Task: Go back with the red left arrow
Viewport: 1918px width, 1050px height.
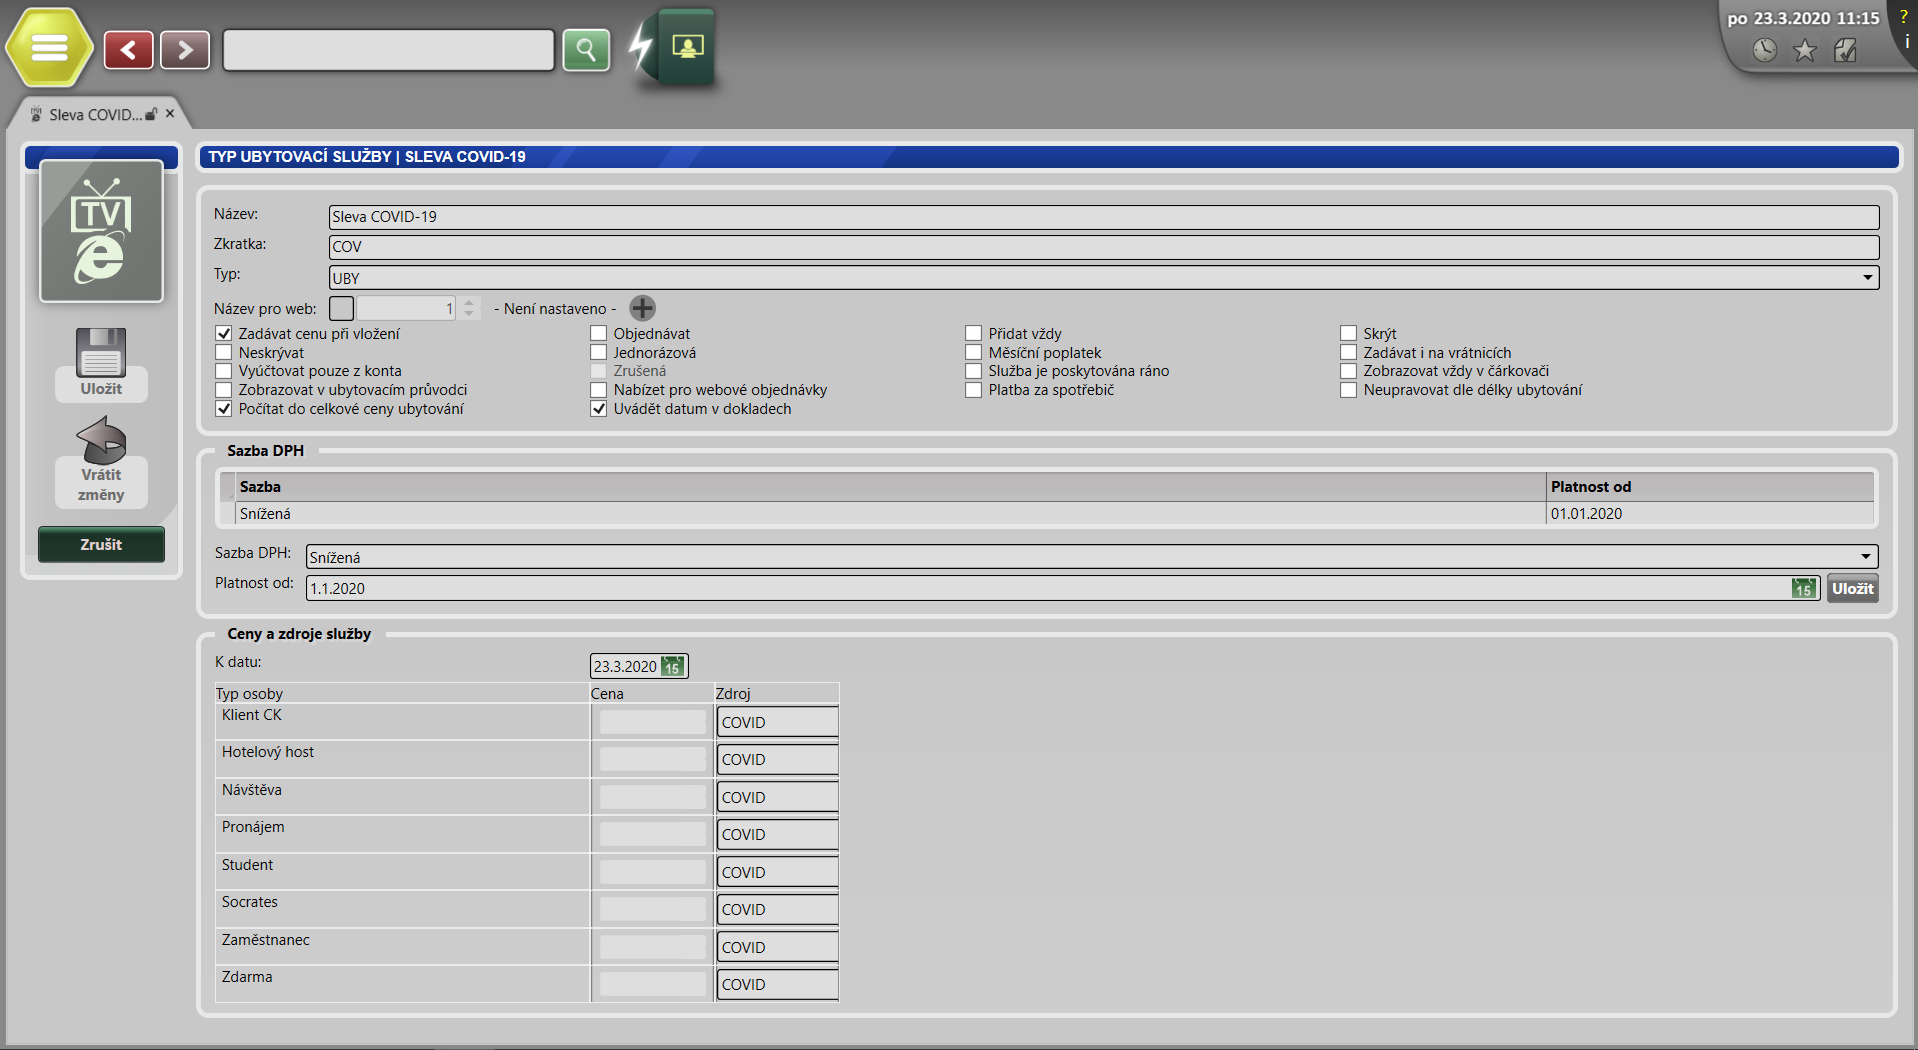Action: coord(129,50)
